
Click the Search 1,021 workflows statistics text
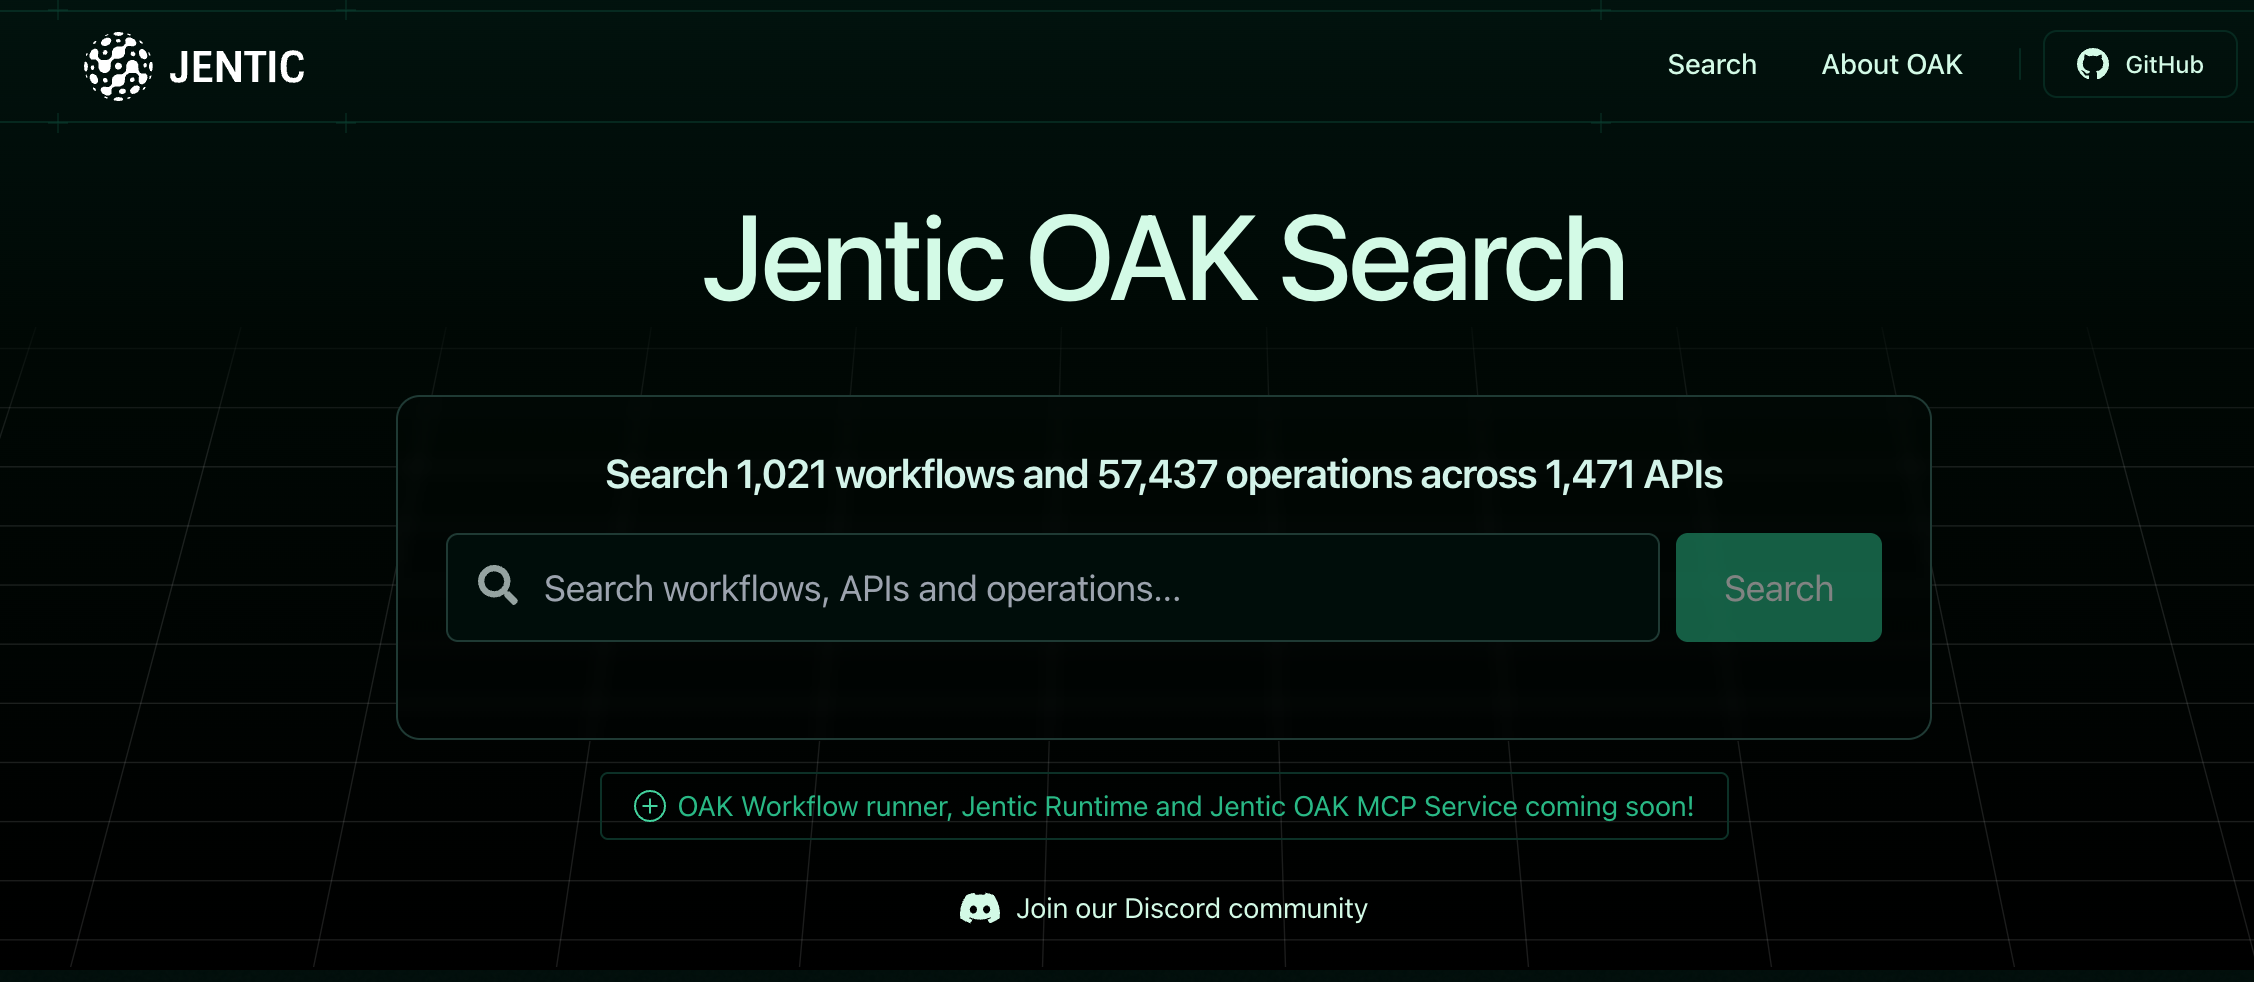click(x=1164, y=475)
